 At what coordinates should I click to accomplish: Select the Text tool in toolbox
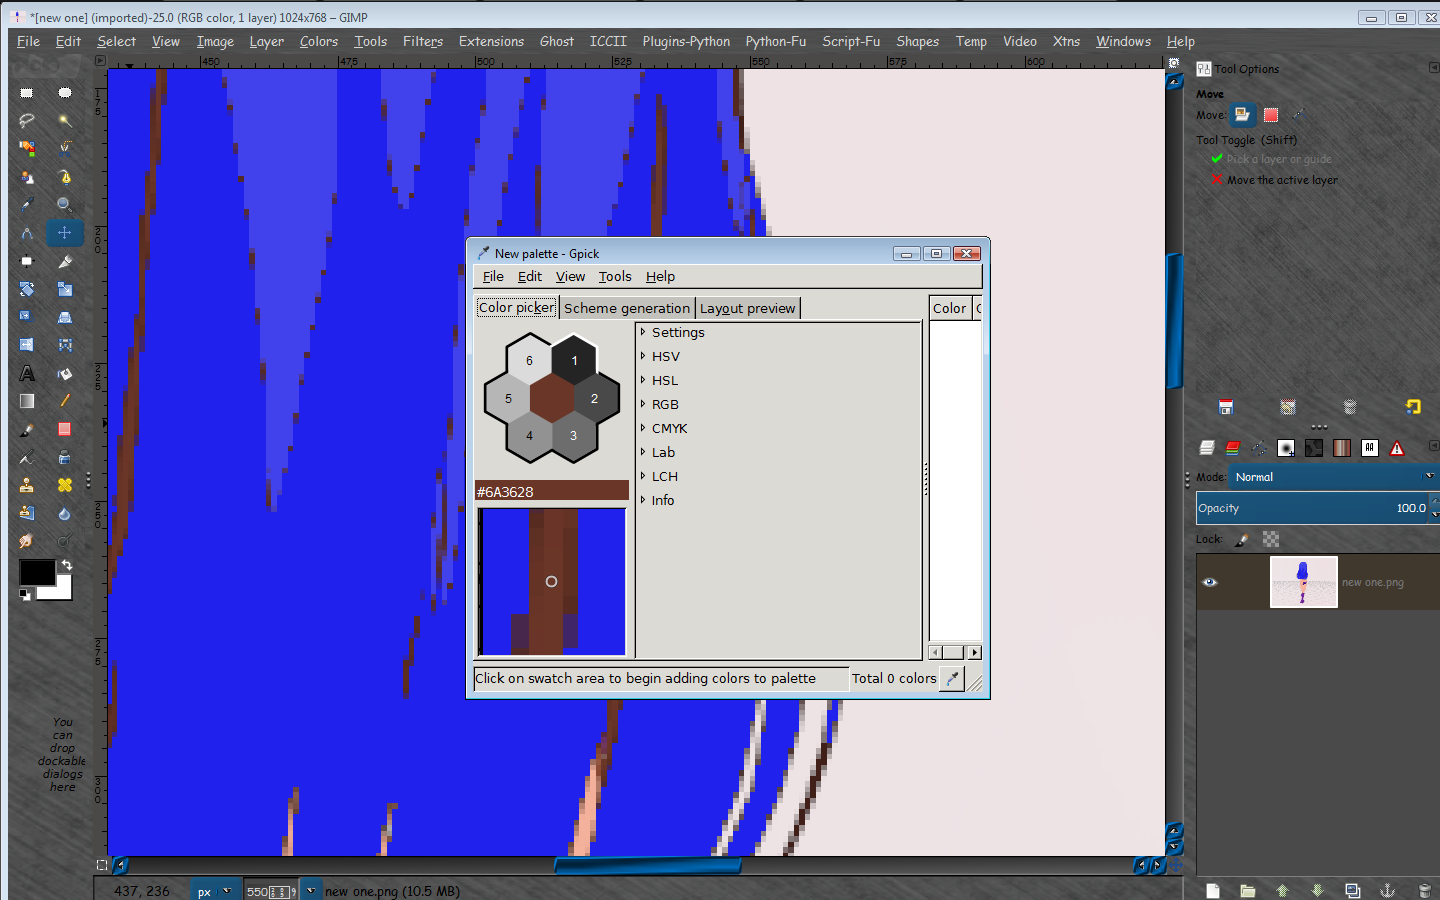point(27,374)
